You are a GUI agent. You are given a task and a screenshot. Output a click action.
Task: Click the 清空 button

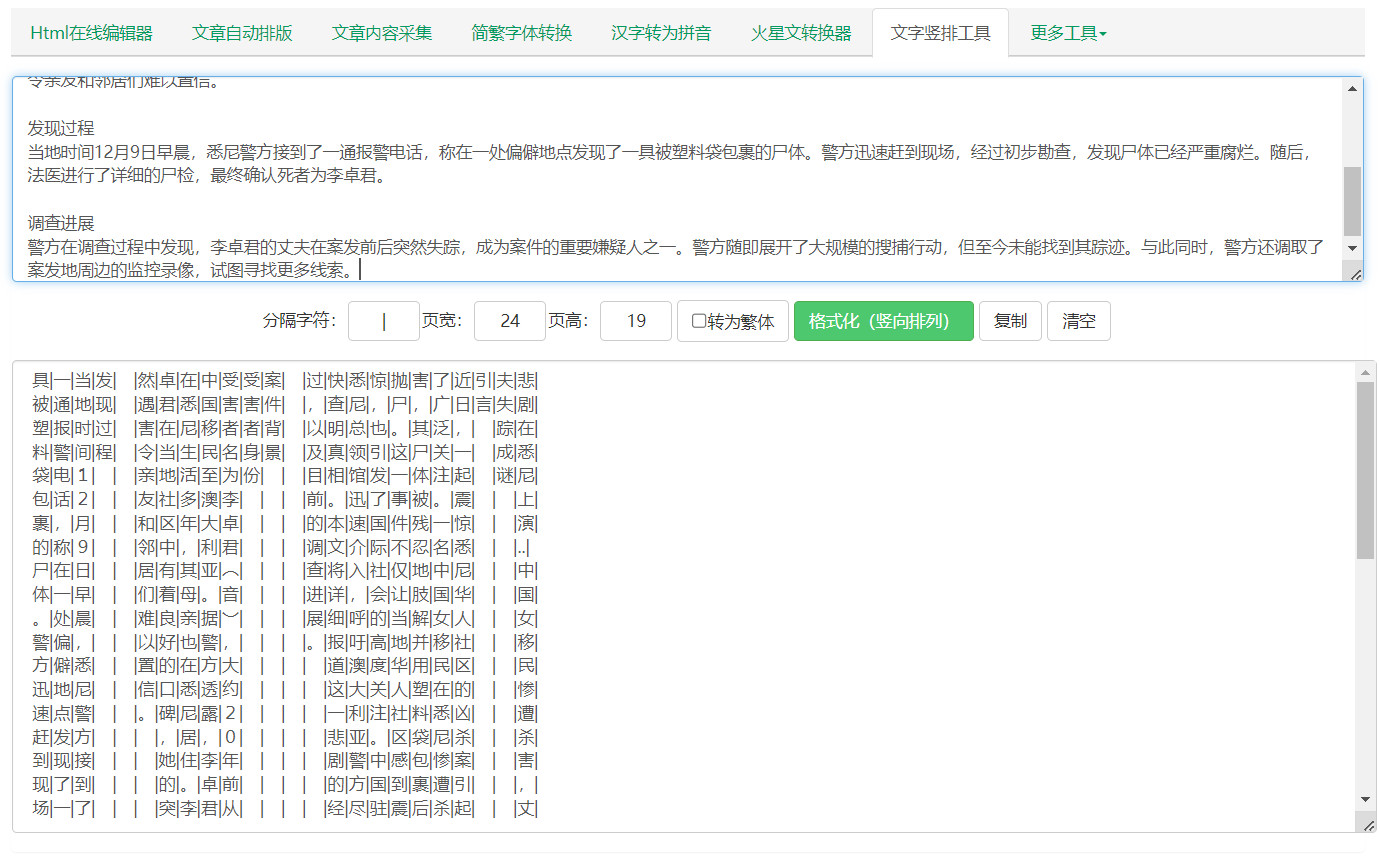point(1079,321)
